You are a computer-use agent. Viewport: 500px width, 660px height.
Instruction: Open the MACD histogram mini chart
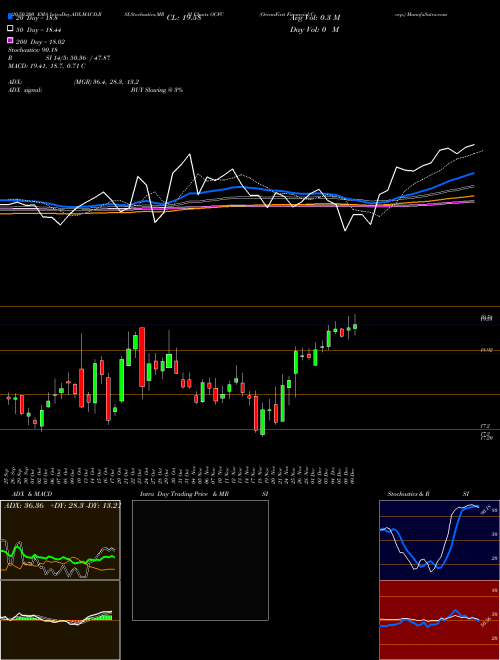tap(60, 620)
